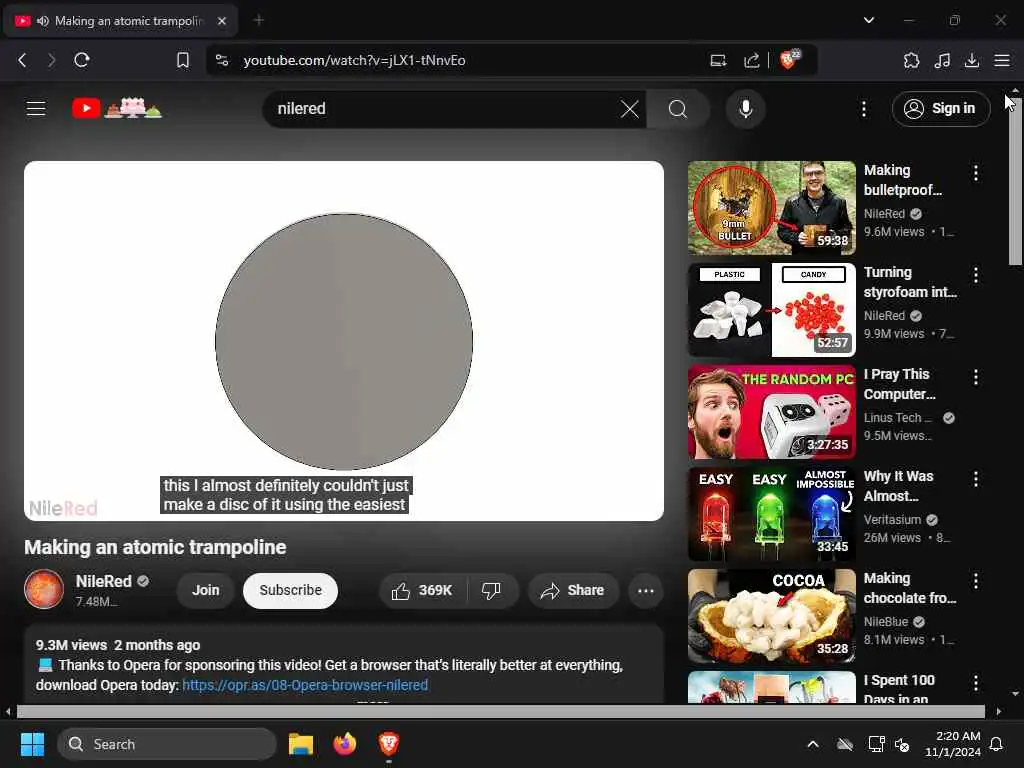Show hidden system tray icons
The image size is (1024, 768).
pyautogui.click(x=812, y=744)
